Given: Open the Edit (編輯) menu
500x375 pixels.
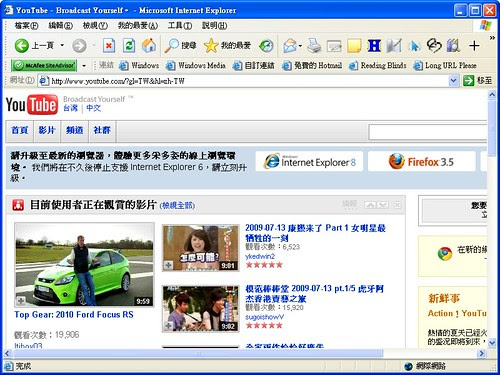Looking at the screenshot, I should coord(60,25).
